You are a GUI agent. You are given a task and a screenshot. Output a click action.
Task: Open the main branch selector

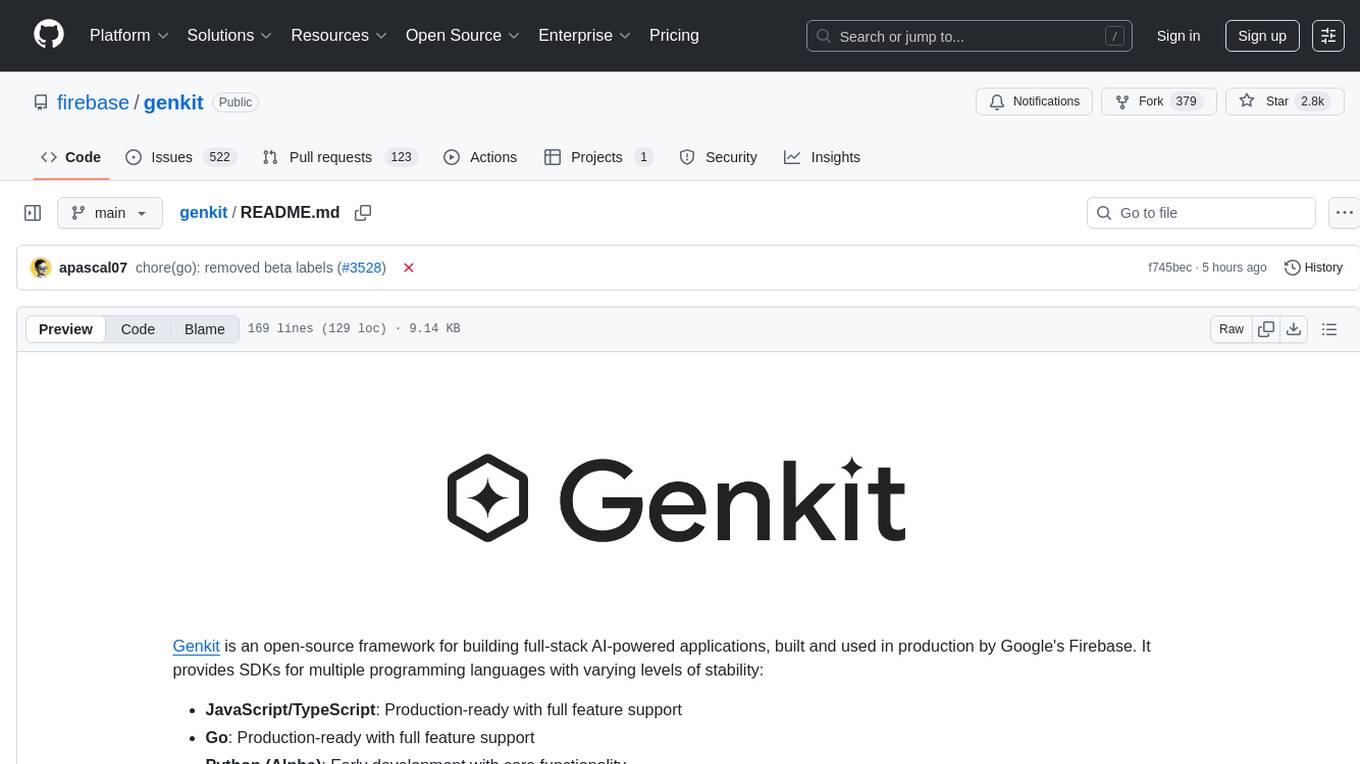pos(110,213)
